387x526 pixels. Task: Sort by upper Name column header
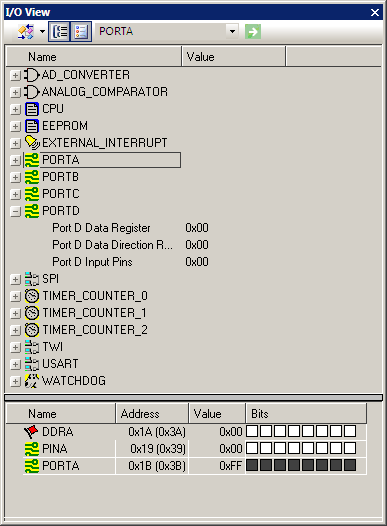pos(94,57)
